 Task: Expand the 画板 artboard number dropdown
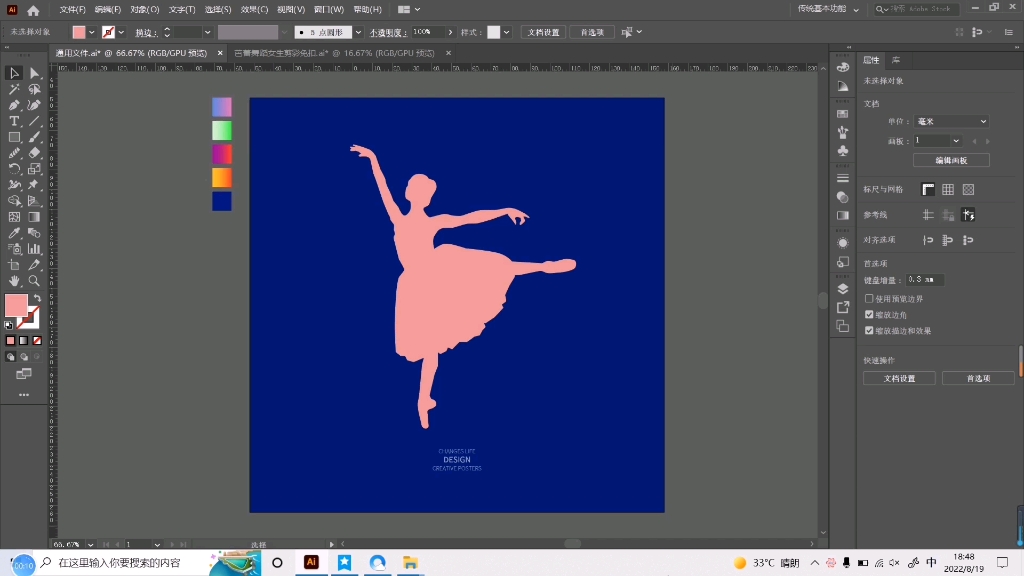point(956,141)
